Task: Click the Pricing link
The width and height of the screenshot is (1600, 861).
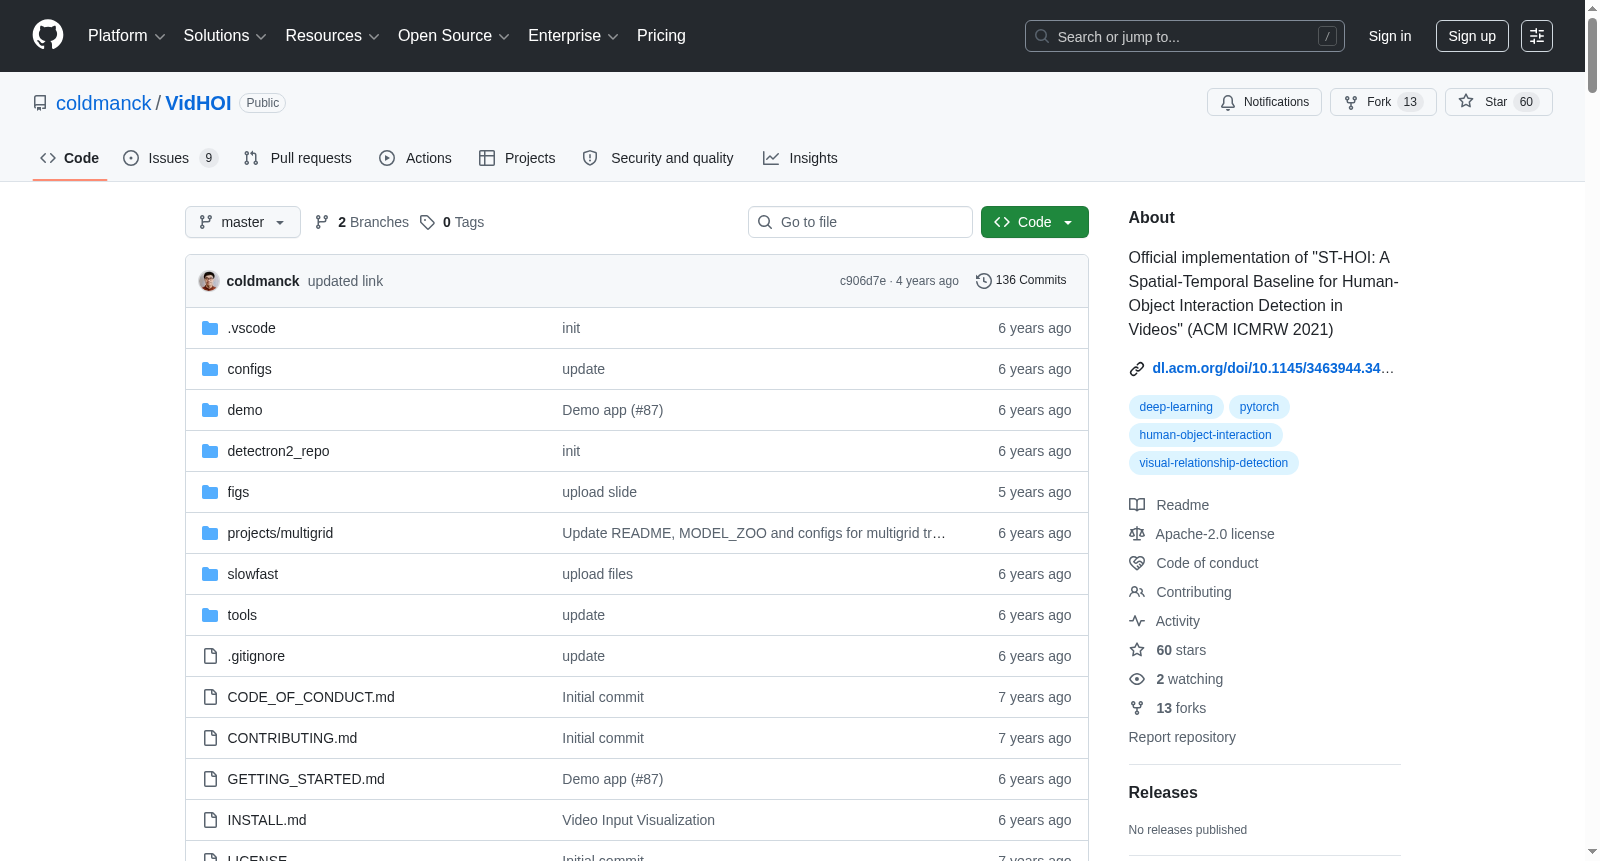Action: [661, 36]
